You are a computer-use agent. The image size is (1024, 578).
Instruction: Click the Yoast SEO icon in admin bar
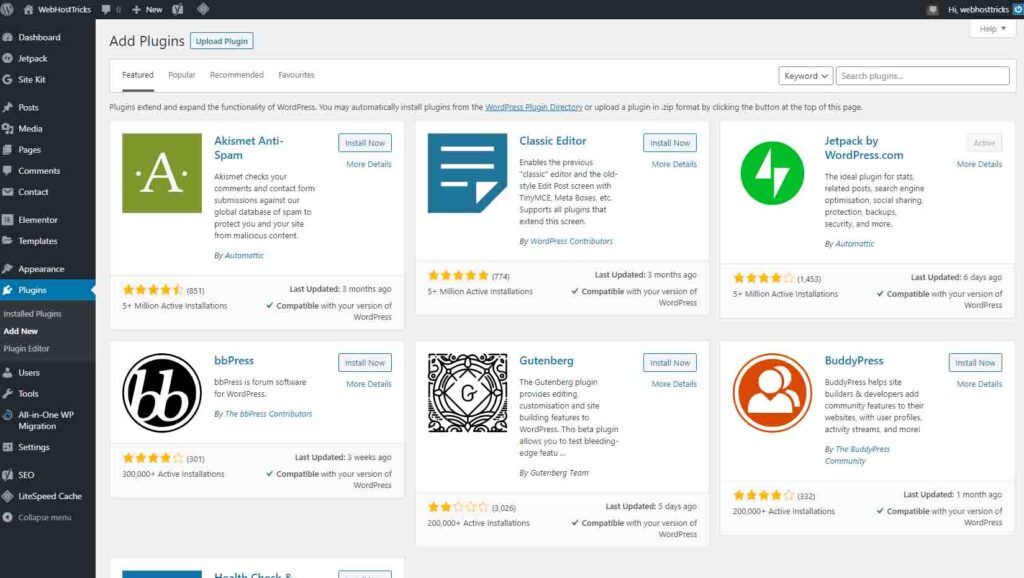coord(178,9)
